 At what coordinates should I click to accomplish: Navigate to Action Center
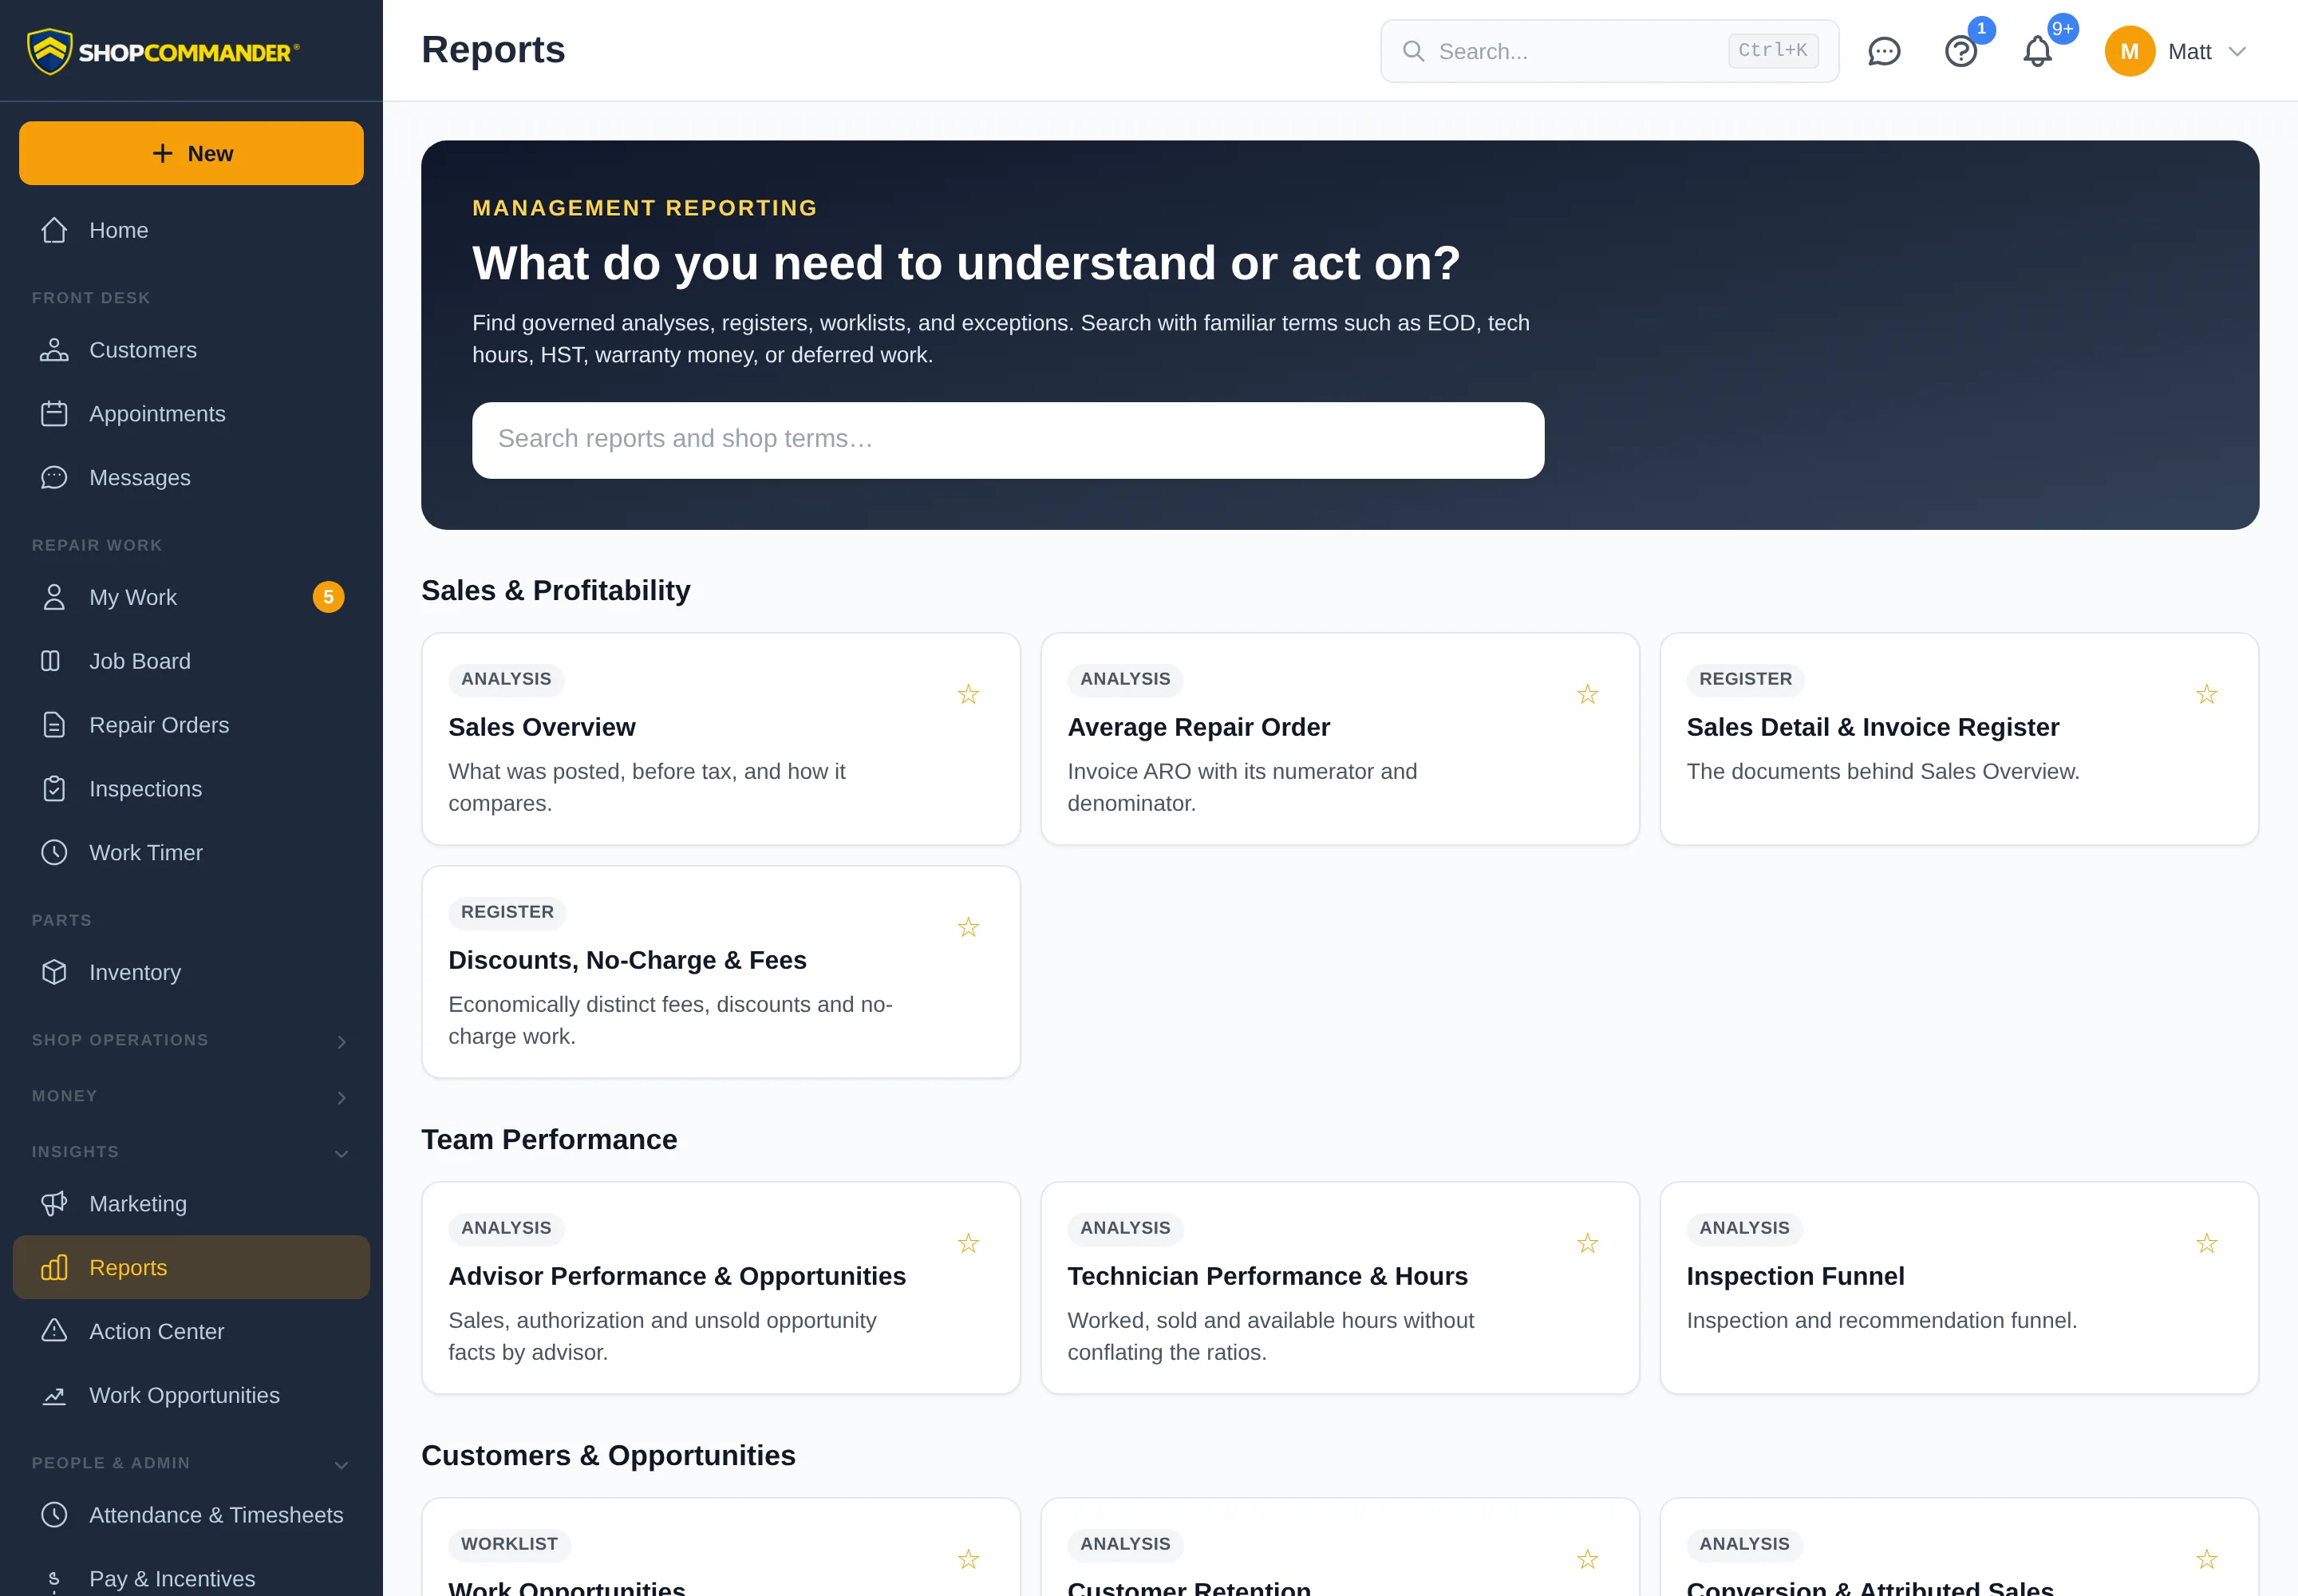click(191, 1331)
